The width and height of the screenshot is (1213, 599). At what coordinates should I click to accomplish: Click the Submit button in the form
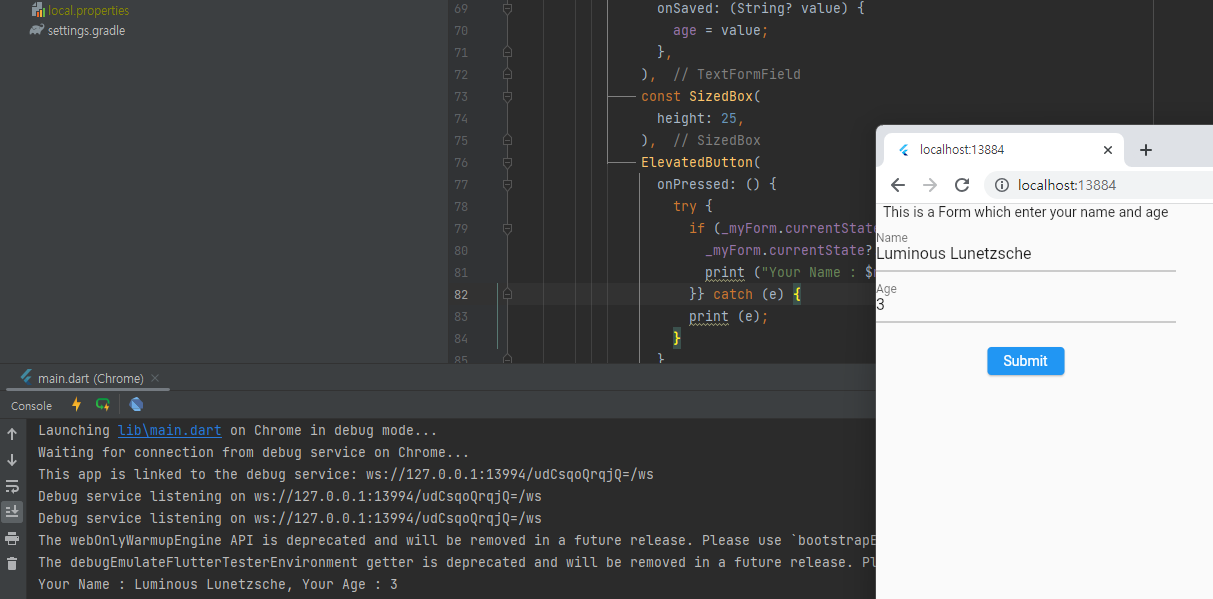[x=1026, y=361]
